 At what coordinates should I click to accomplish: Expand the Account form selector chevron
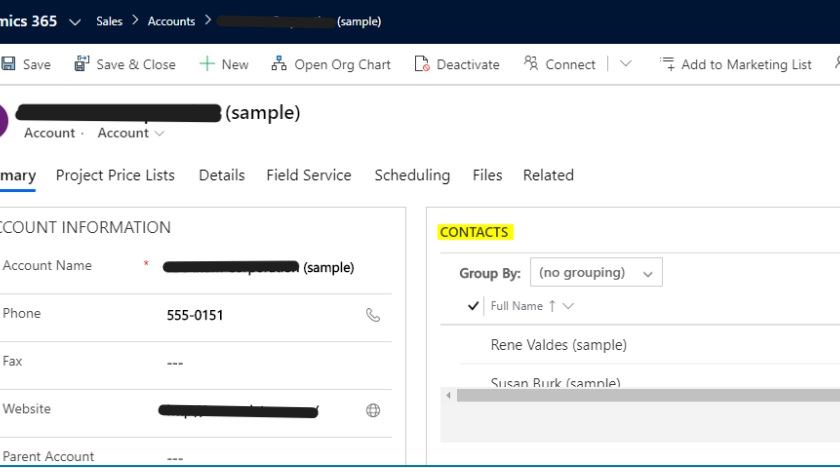(160, 134)
